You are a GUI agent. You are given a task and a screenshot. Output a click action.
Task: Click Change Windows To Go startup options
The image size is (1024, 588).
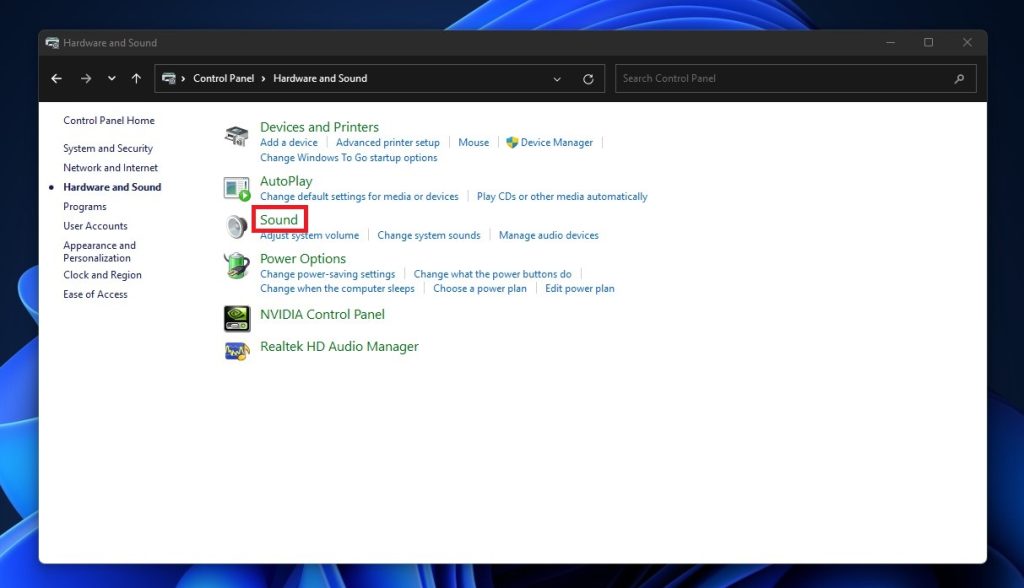pyautogui.click(x=349, y=157)
